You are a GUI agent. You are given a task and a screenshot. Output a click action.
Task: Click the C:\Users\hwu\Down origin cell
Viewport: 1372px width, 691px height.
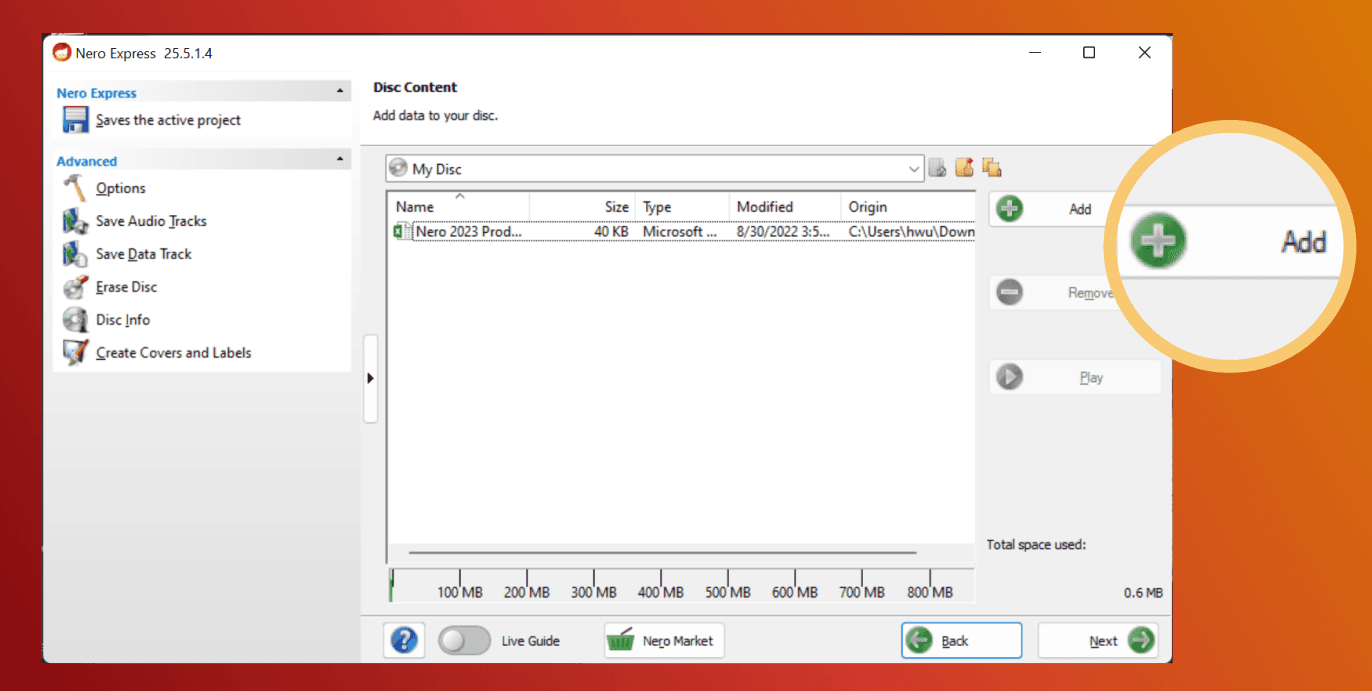click(x=911, y=231)
